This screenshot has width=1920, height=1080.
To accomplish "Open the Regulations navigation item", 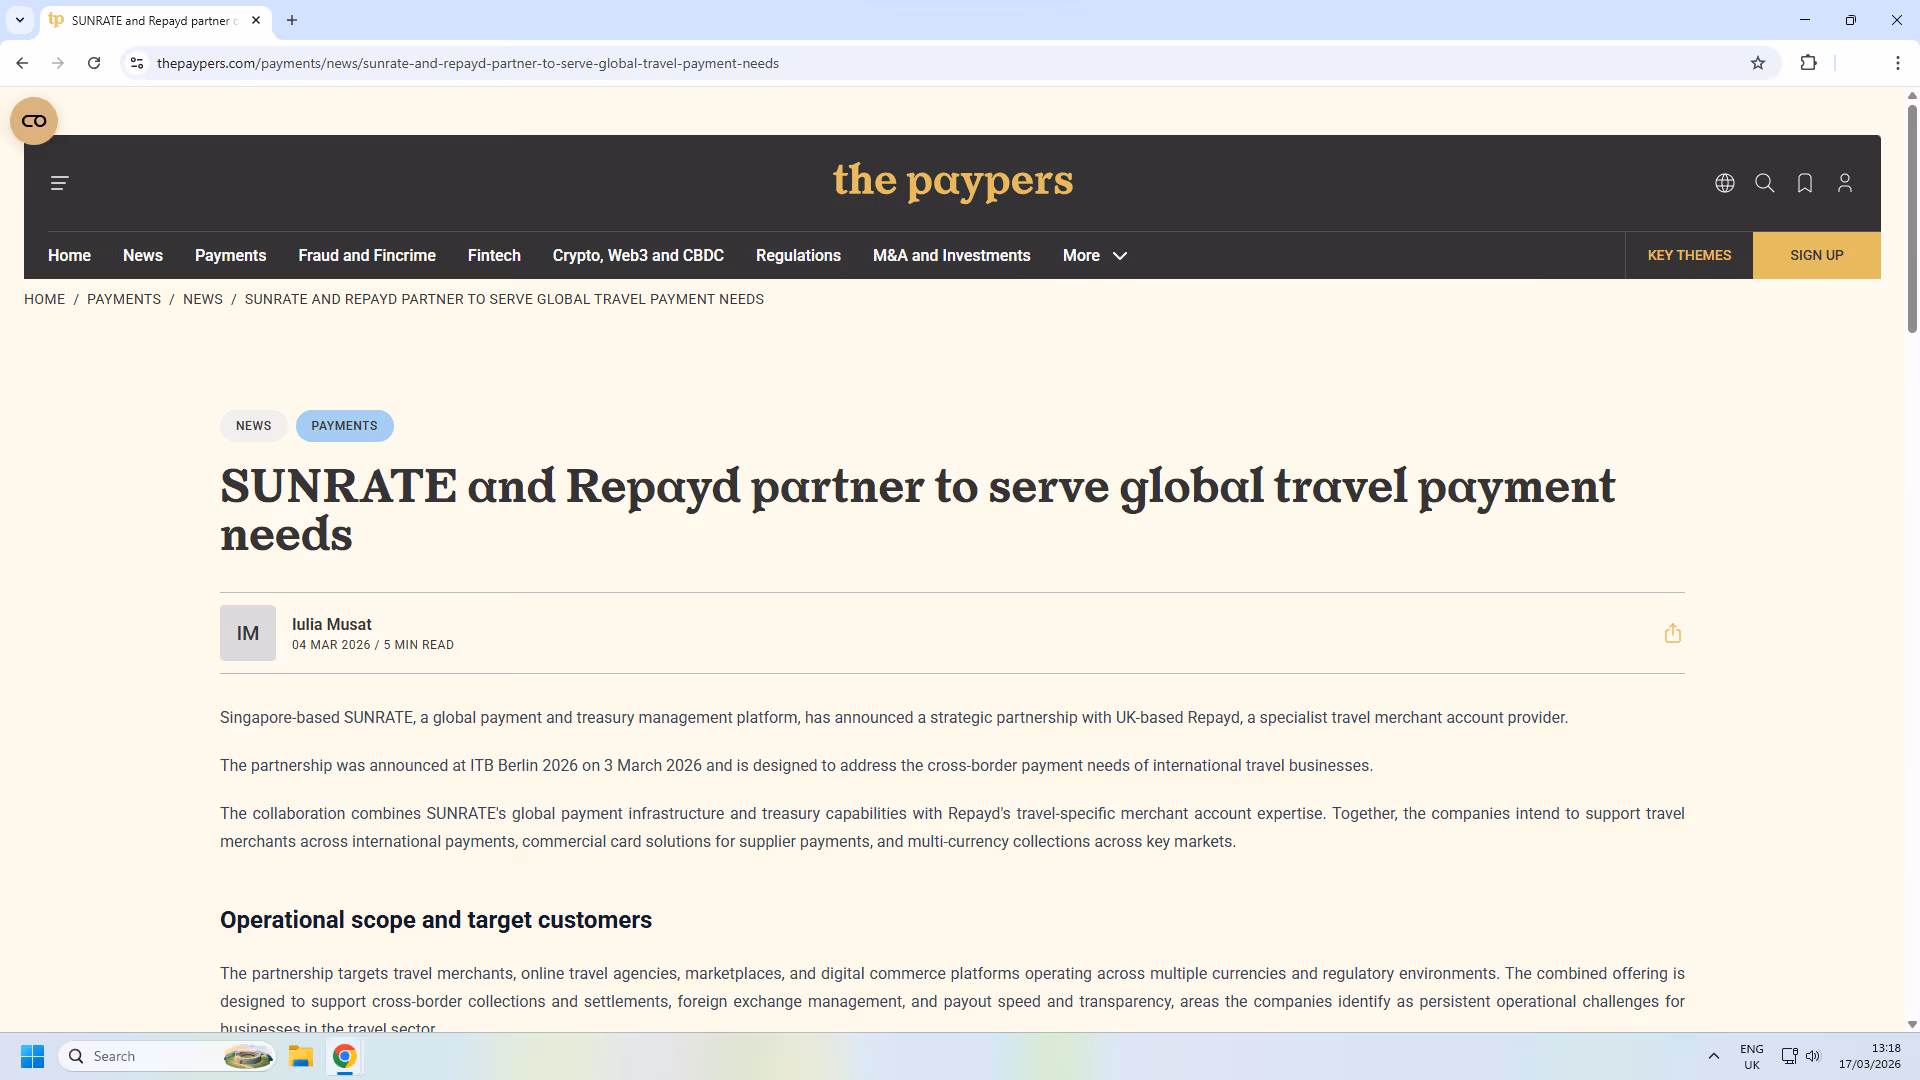I will click(x=798, y=256).
